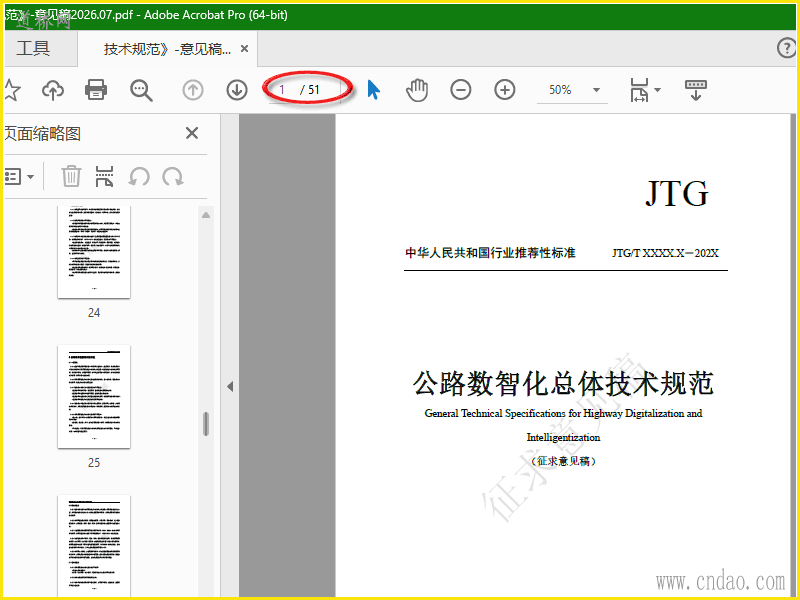Select page 25 thumbnail

pos(94,396)
